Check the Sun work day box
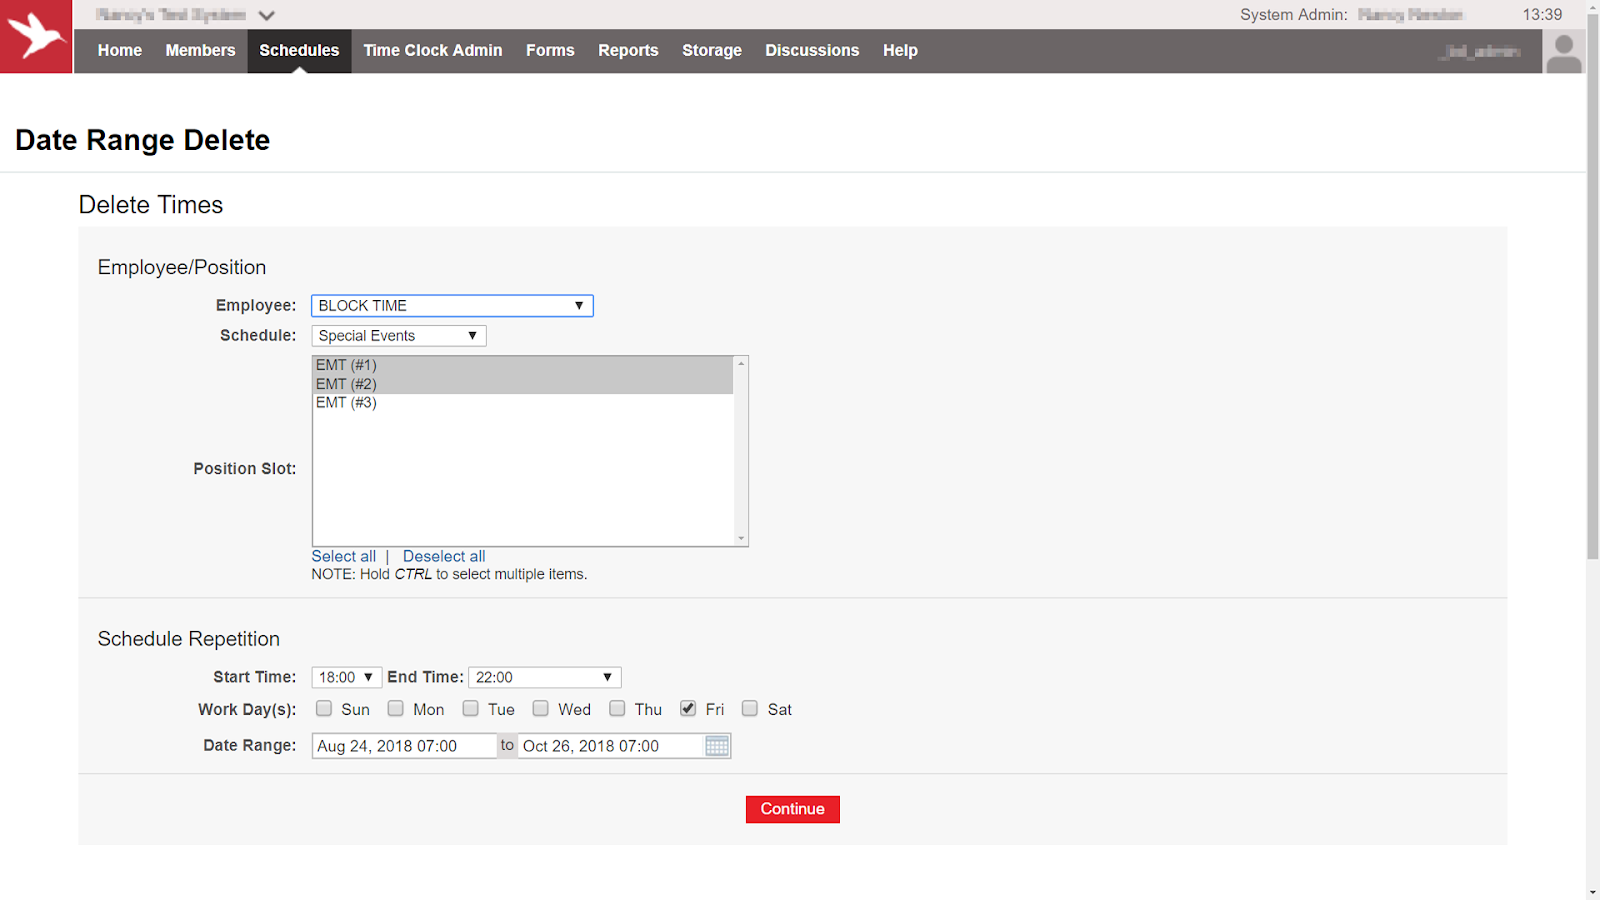Screen dimensions: 1600x900 click(324, 709)
